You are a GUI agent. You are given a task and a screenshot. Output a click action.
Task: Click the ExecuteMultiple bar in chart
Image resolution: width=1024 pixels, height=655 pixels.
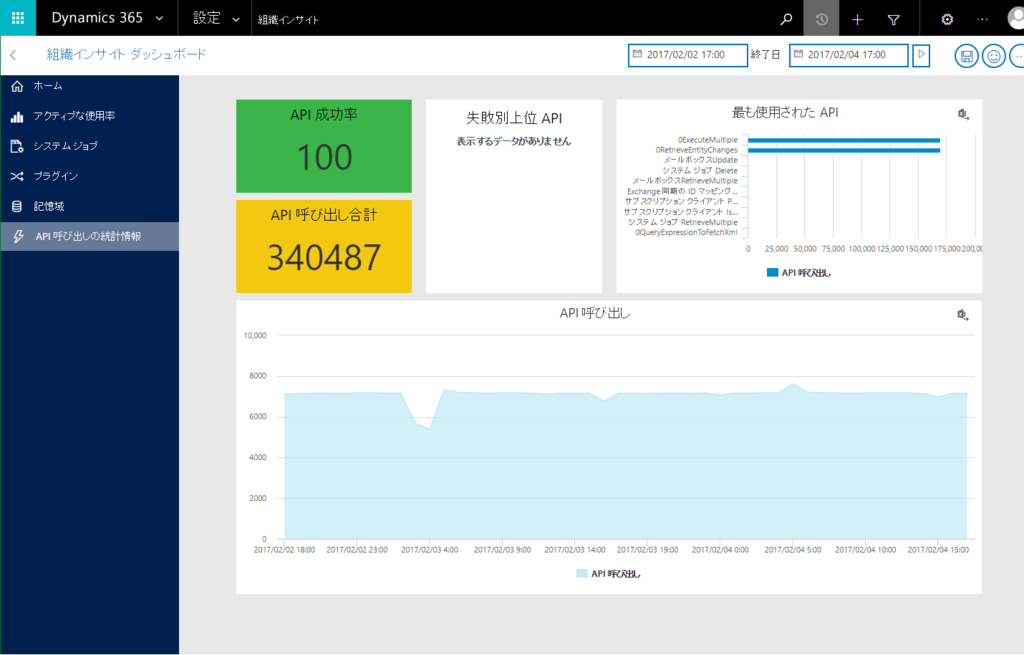coord(844,140)
